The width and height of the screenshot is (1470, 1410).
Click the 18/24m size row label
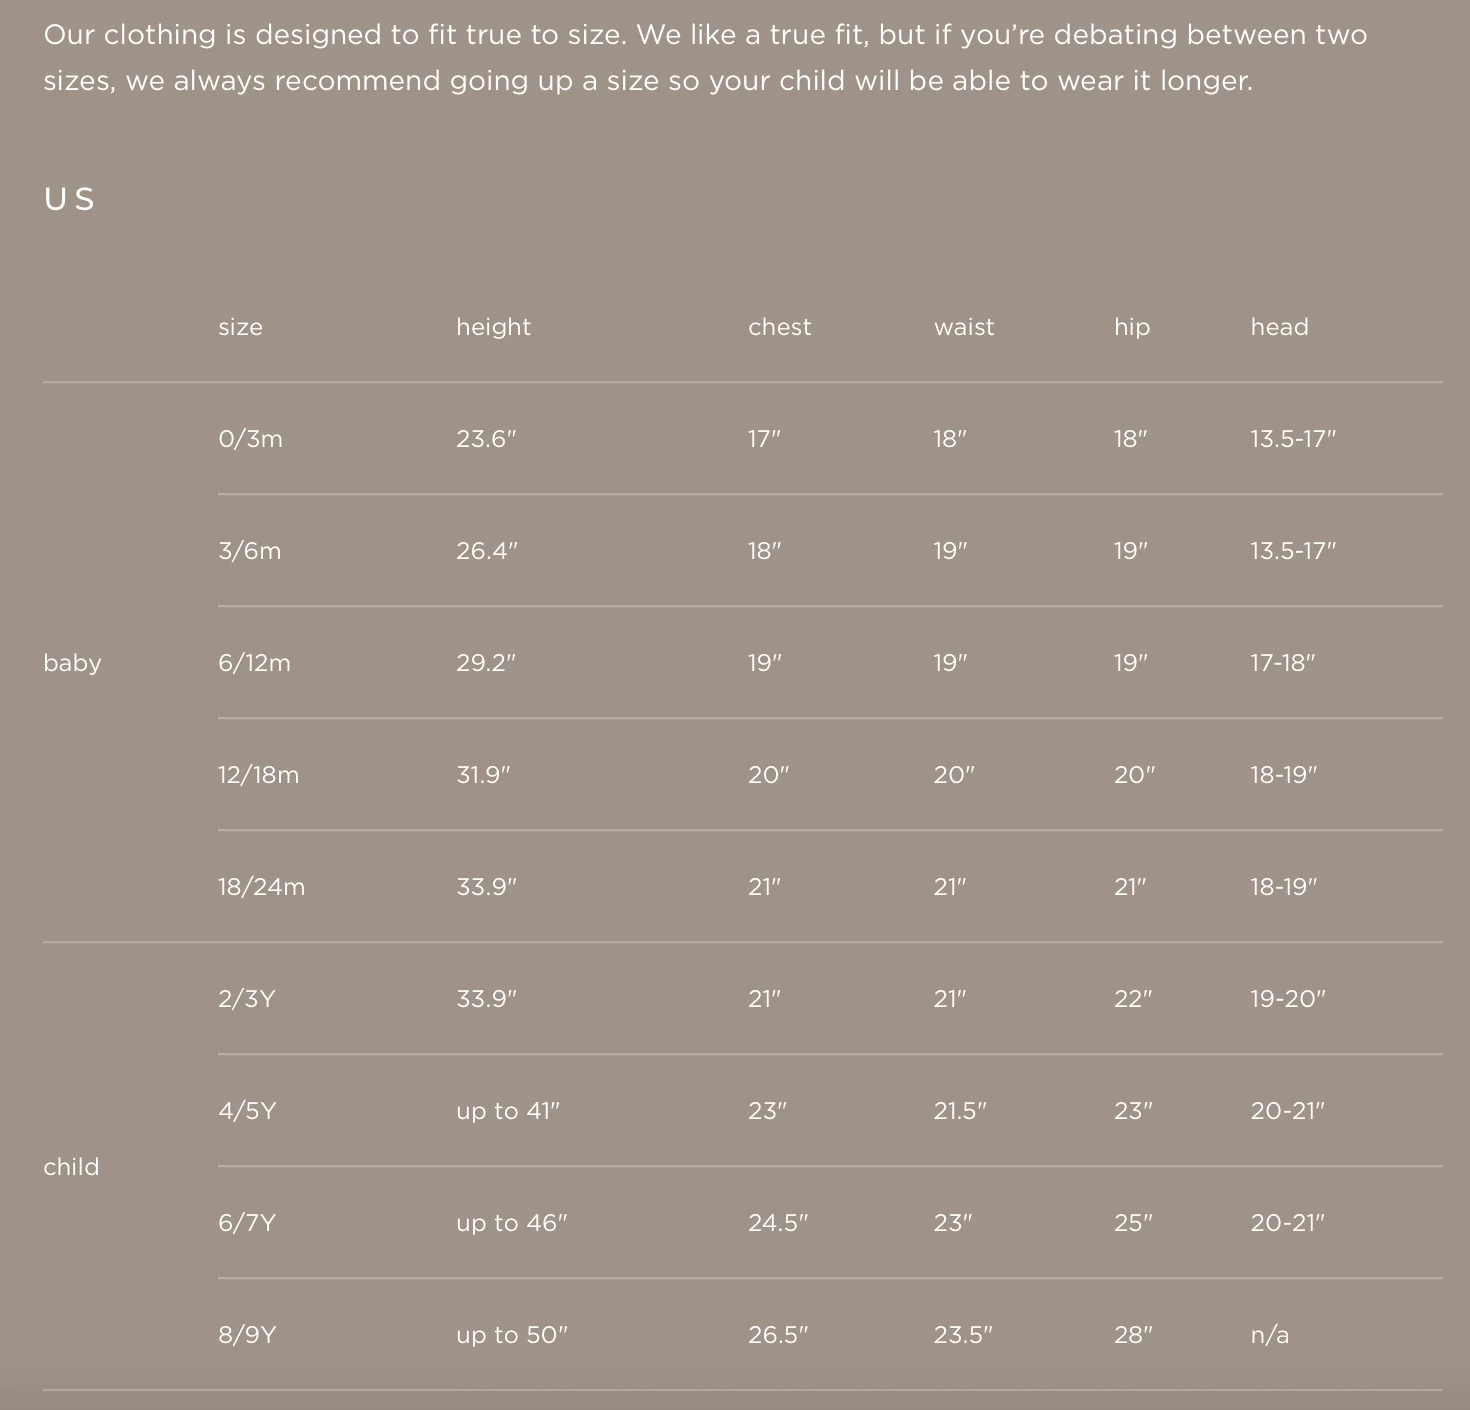tap(261, 887)
